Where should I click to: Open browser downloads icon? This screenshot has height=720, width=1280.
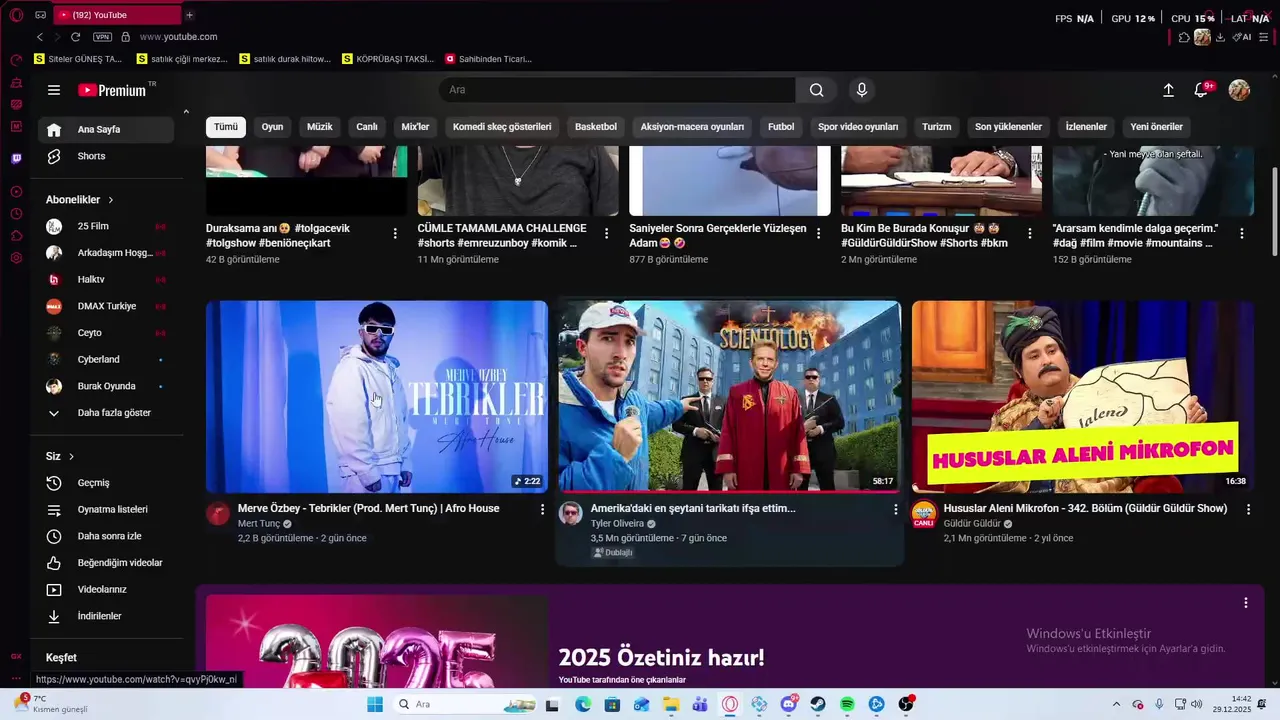pos(1220,37)
